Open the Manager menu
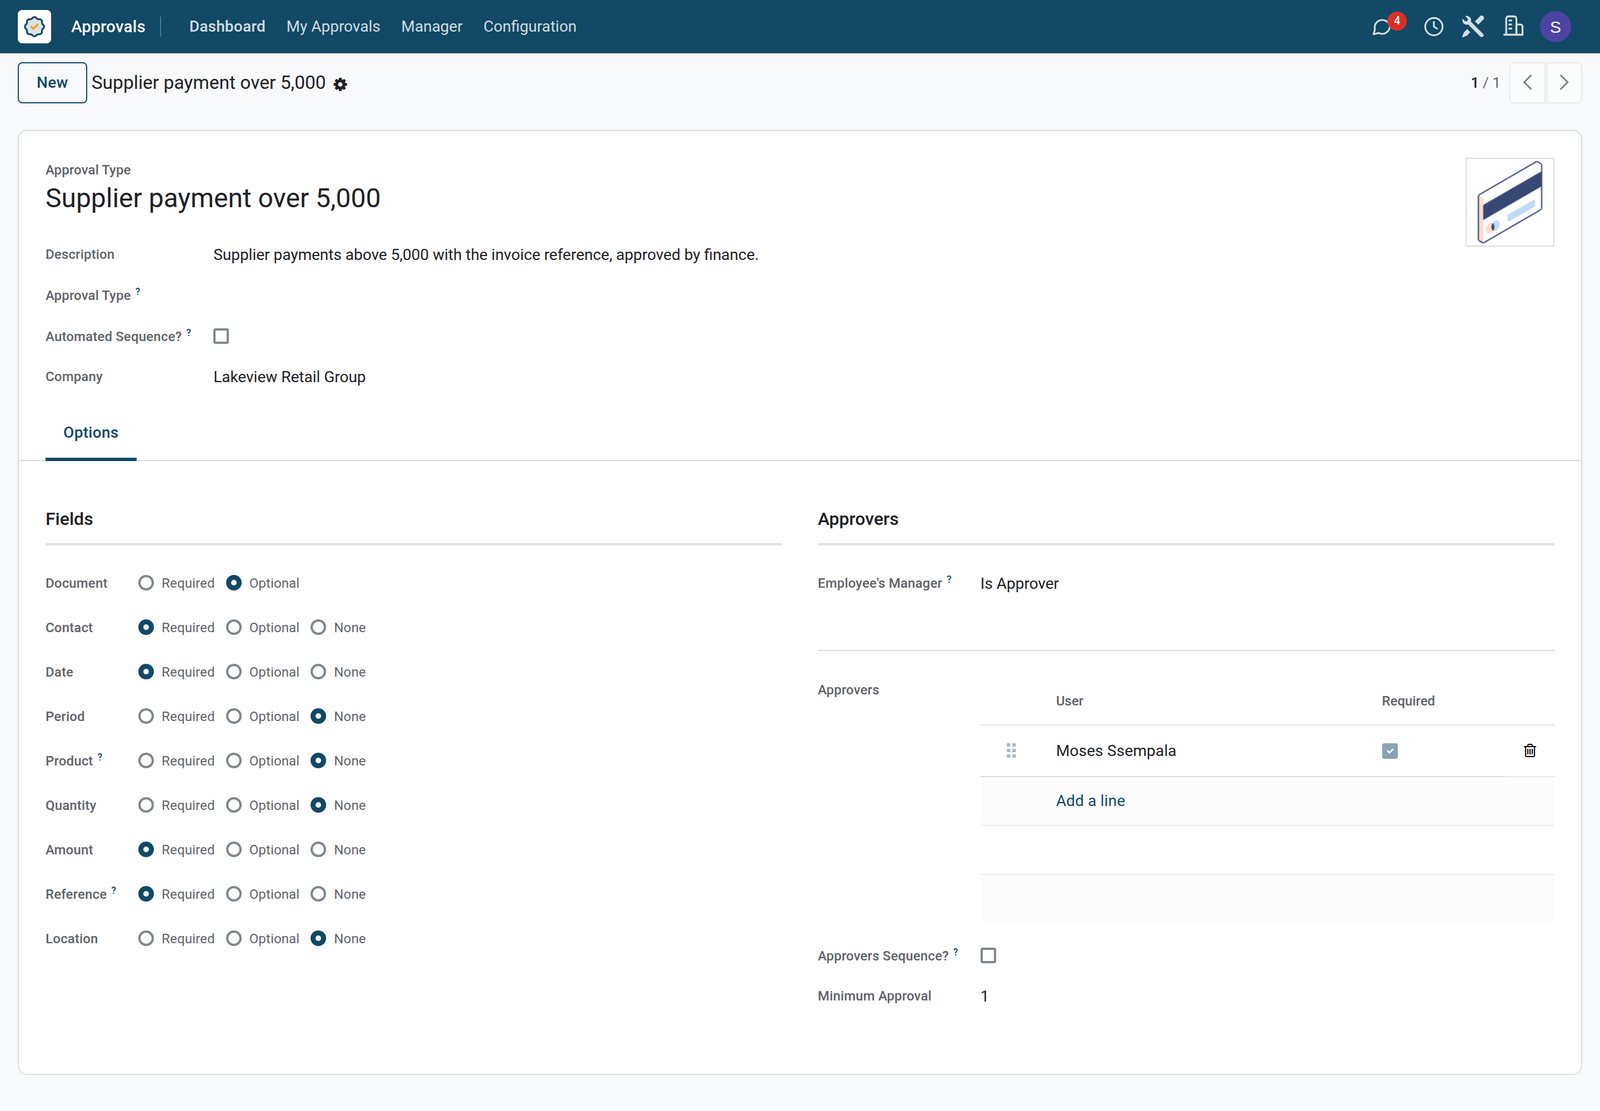This screenshot has height=1111, width=1600. (432, 27)
